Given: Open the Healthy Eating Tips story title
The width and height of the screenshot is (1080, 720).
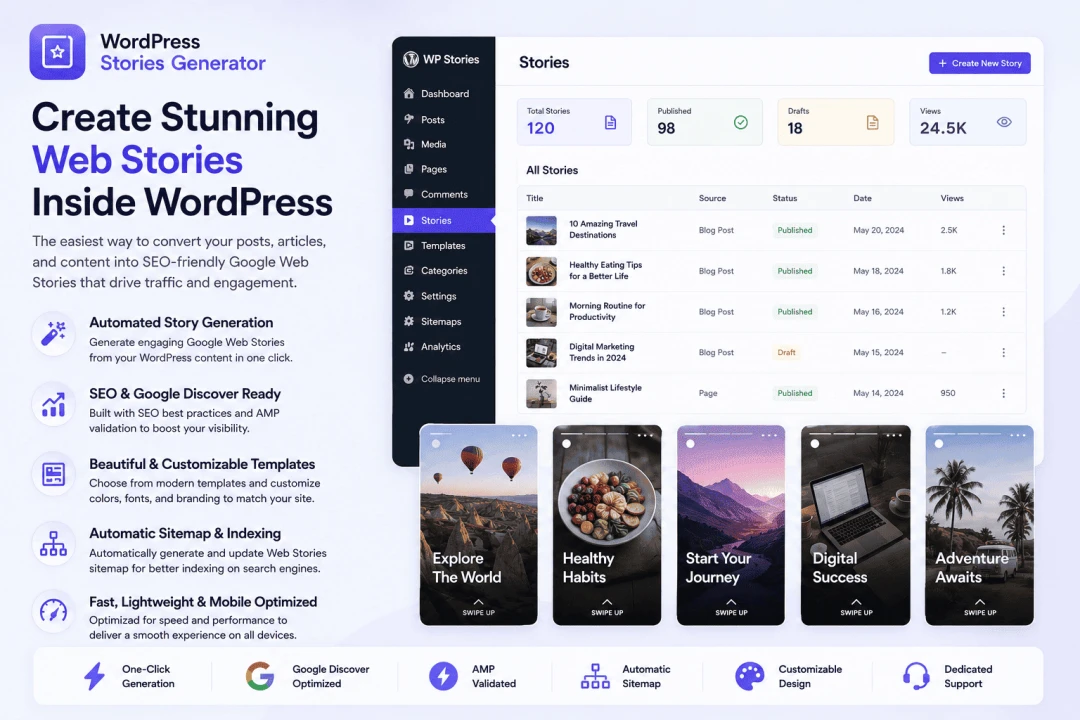Looking at the screenshot, I should click(605, 270).
